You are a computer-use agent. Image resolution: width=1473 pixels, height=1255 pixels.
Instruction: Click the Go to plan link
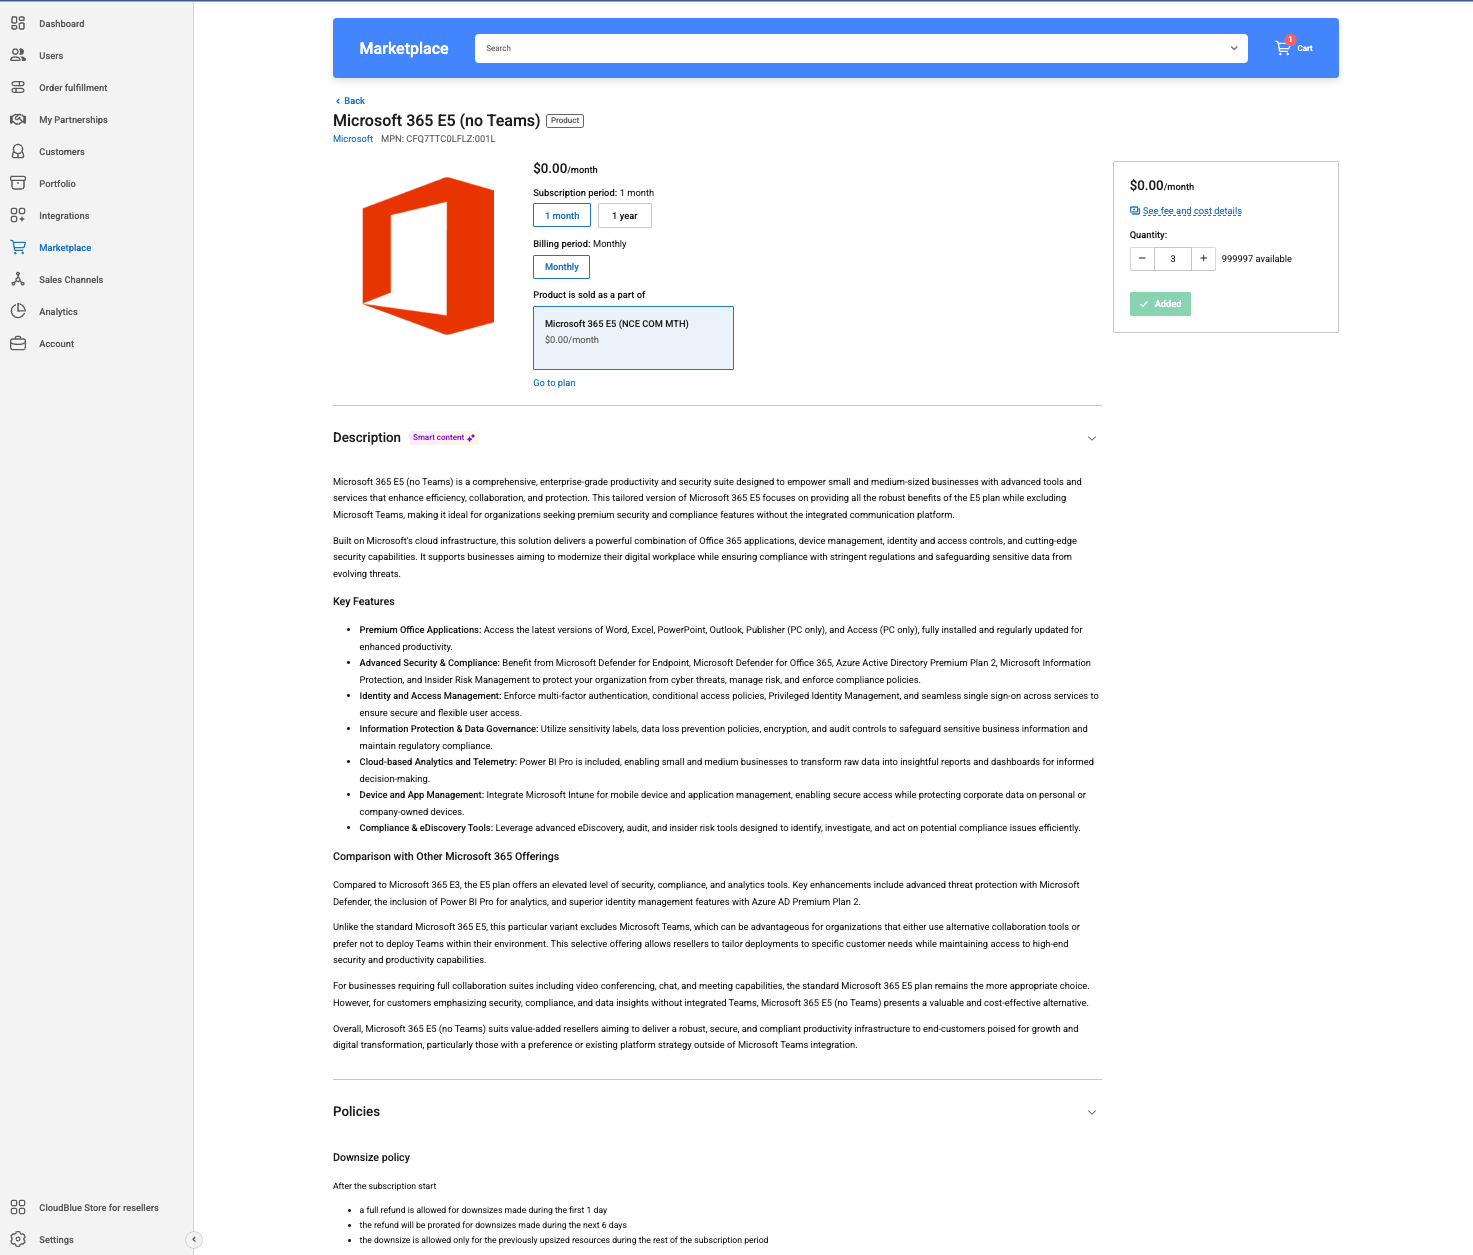(554, 383)
